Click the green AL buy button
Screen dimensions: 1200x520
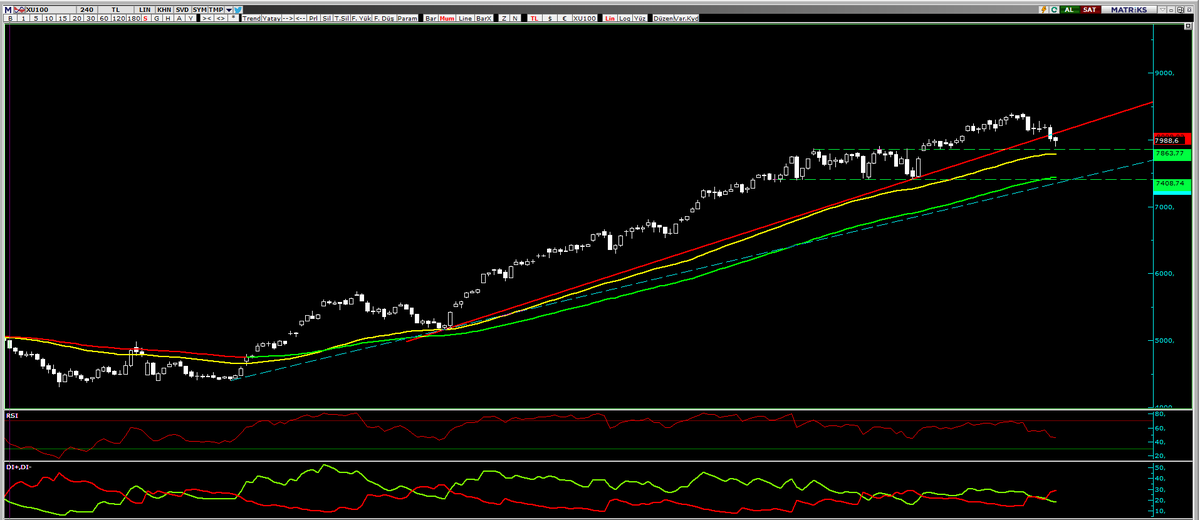1069,9
